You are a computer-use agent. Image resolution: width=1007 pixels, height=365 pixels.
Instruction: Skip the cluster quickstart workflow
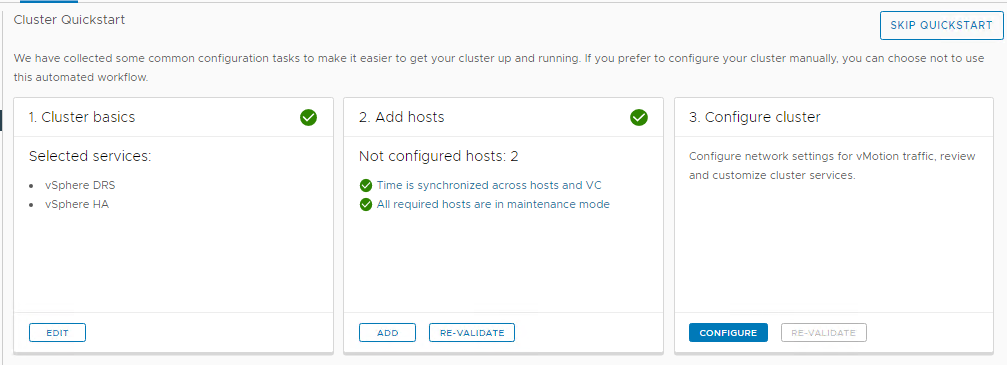[941, 26]
